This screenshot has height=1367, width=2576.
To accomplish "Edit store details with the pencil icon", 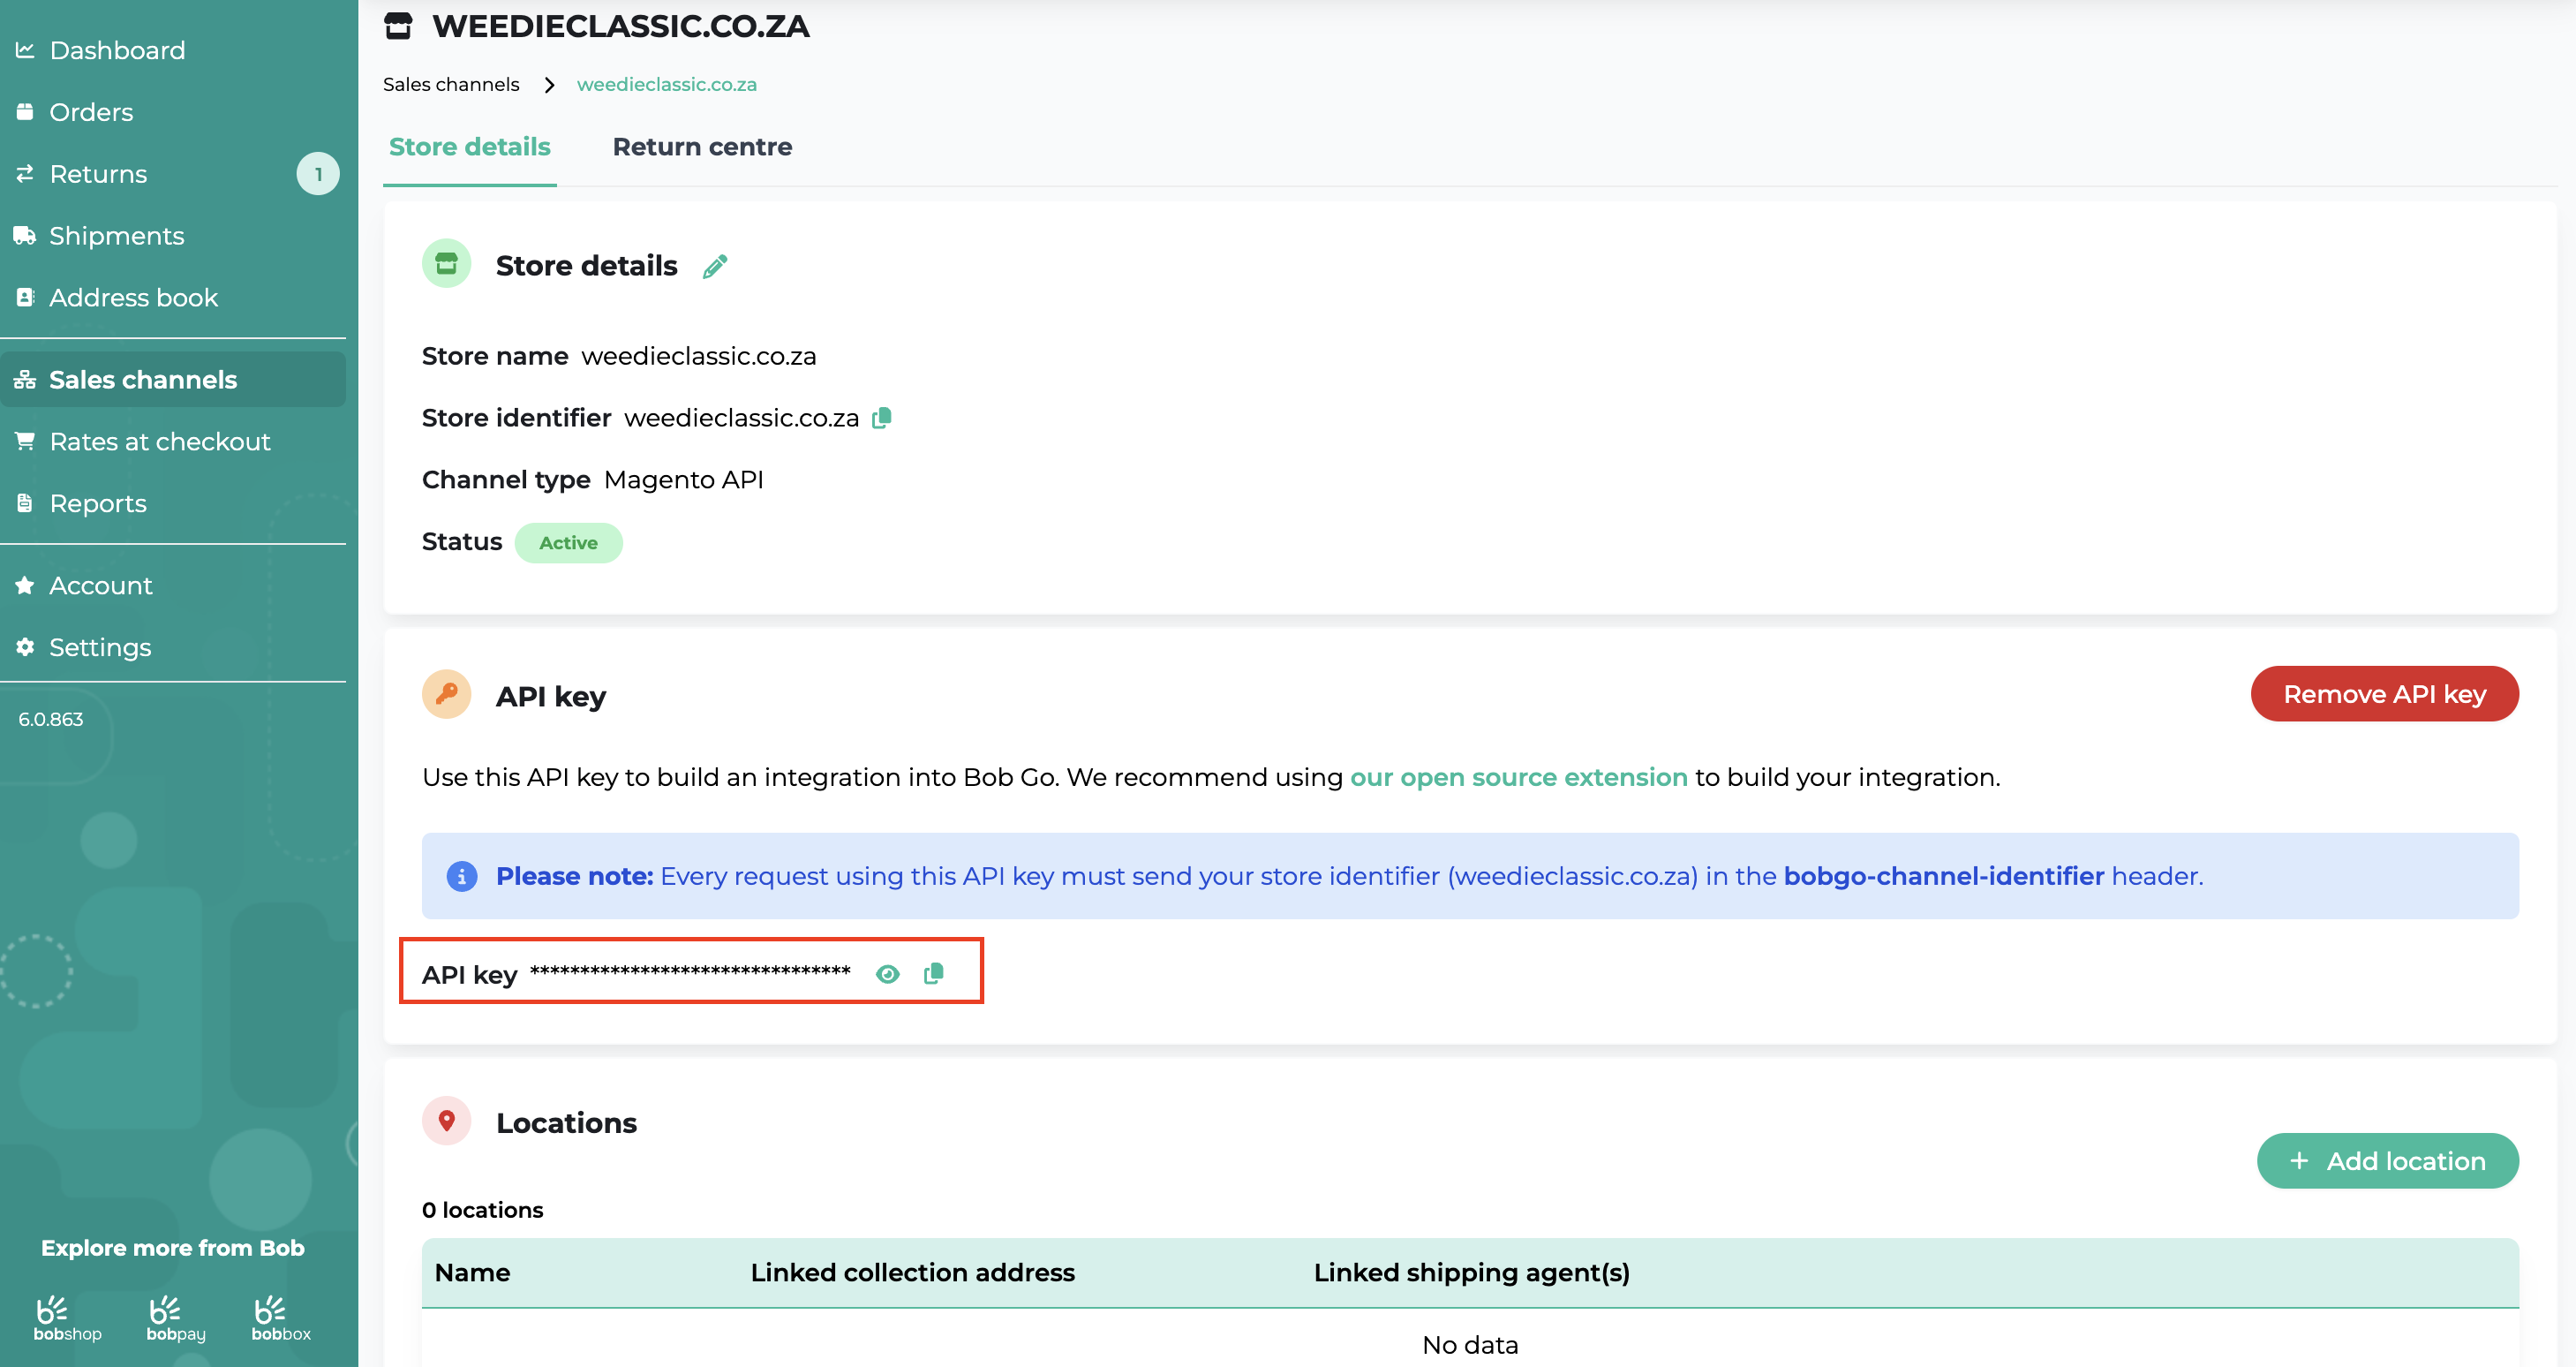I will pyautogui.click(x=715, y=267).
